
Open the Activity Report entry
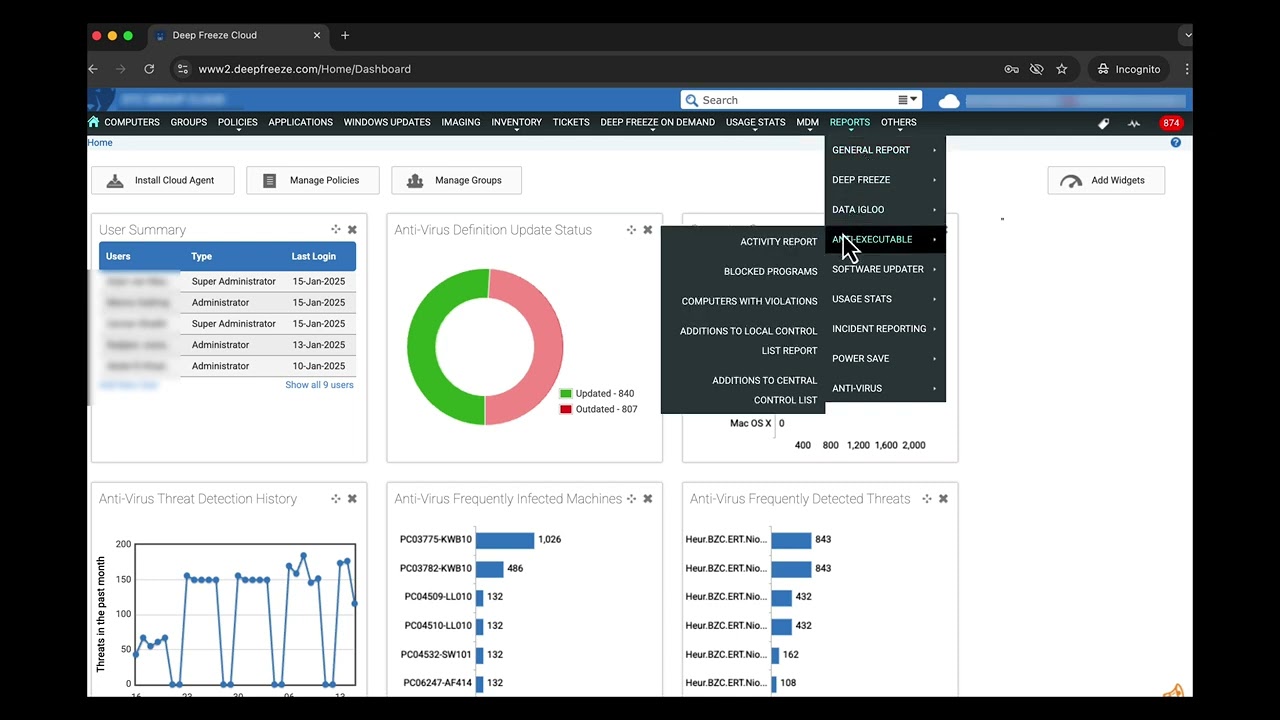coord(778,242)
